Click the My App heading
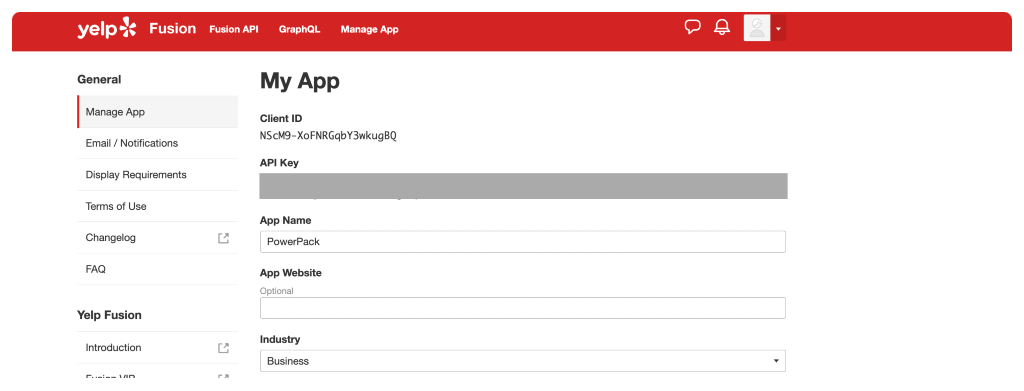 (x=300, y=82)
